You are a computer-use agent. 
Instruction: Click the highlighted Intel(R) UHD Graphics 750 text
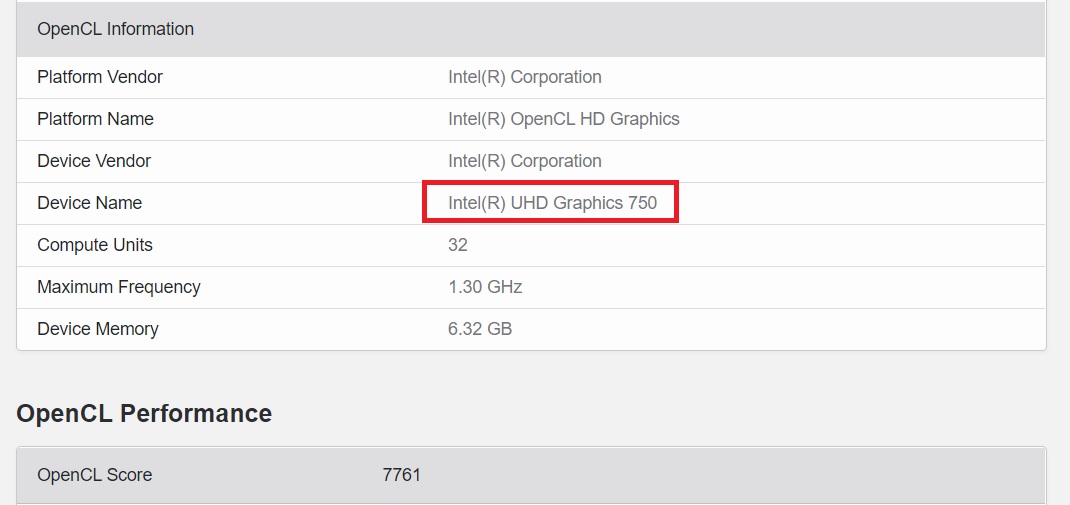552,203
